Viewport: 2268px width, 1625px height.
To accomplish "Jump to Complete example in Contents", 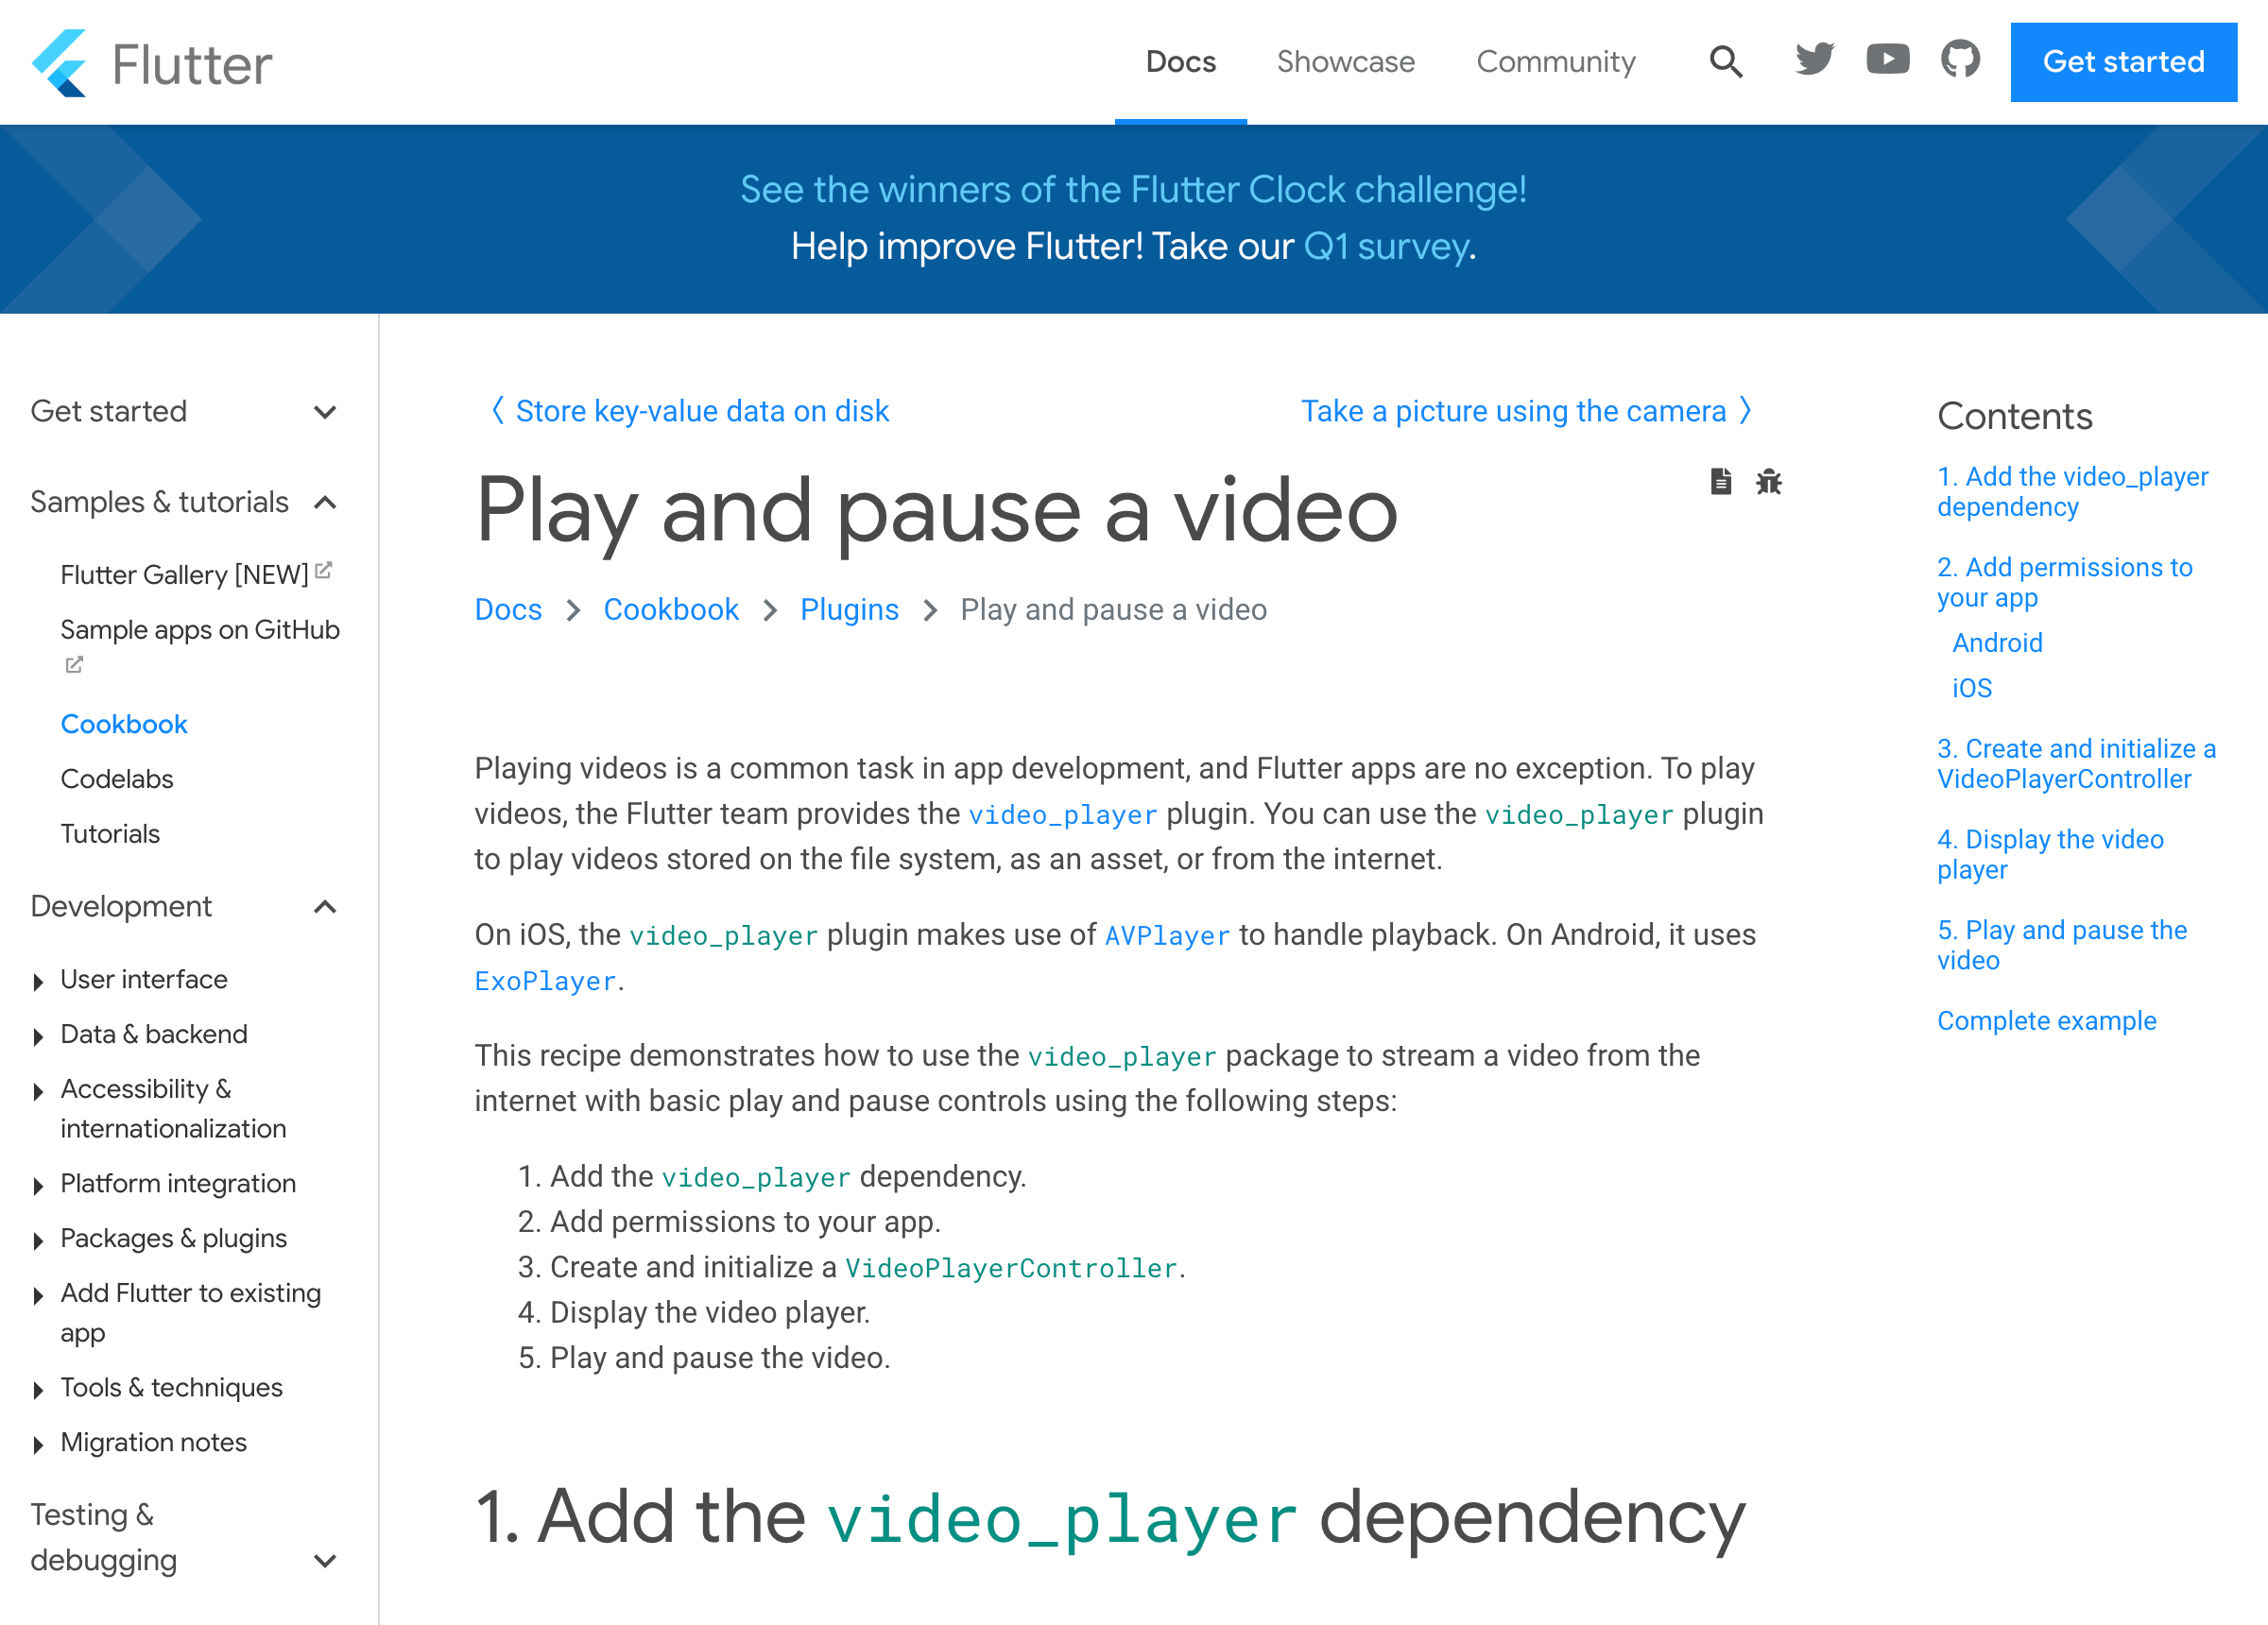I will click(2046, 1021).
